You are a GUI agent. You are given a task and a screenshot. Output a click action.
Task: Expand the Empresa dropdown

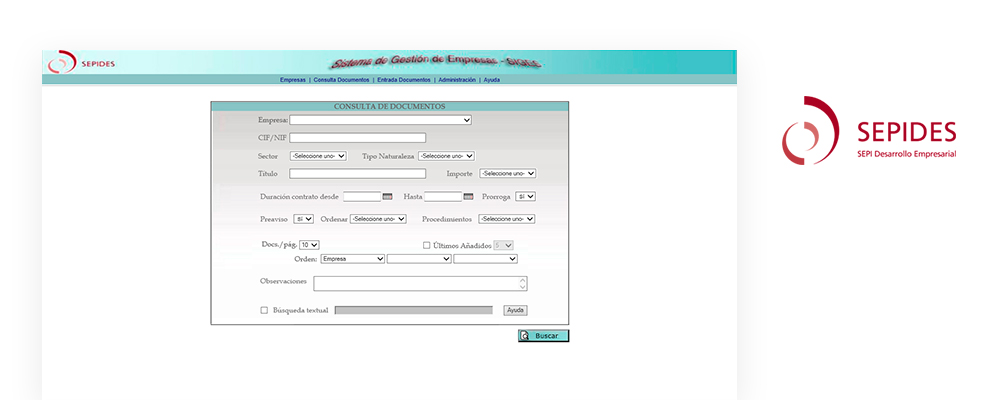coord(380,120)
